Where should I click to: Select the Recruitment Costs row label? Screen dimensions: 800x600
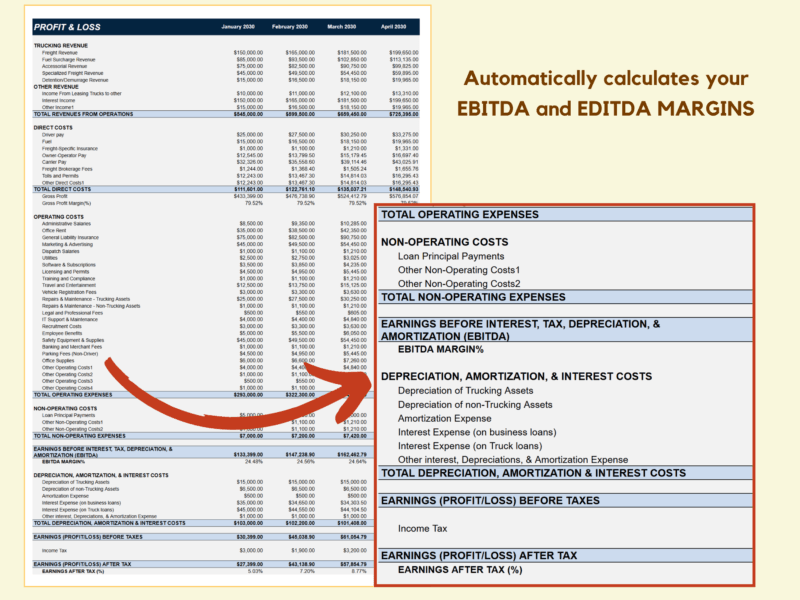tap(62, 326)
